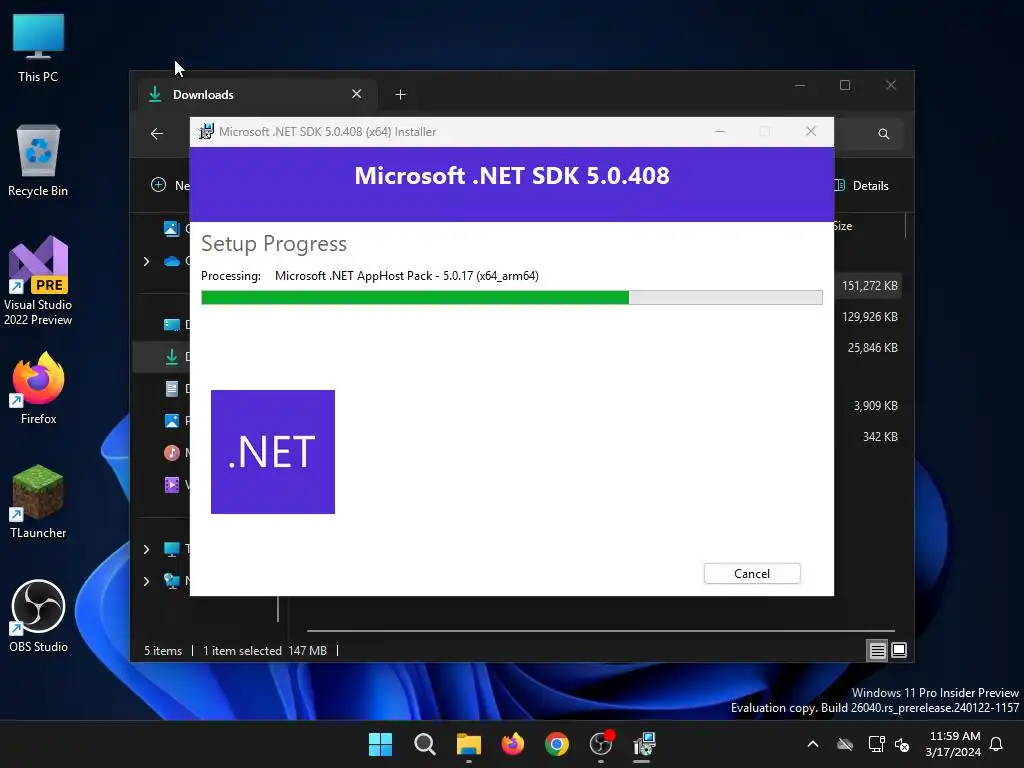Click the '1 item selected 147 MB' status text

coord(264,650)
